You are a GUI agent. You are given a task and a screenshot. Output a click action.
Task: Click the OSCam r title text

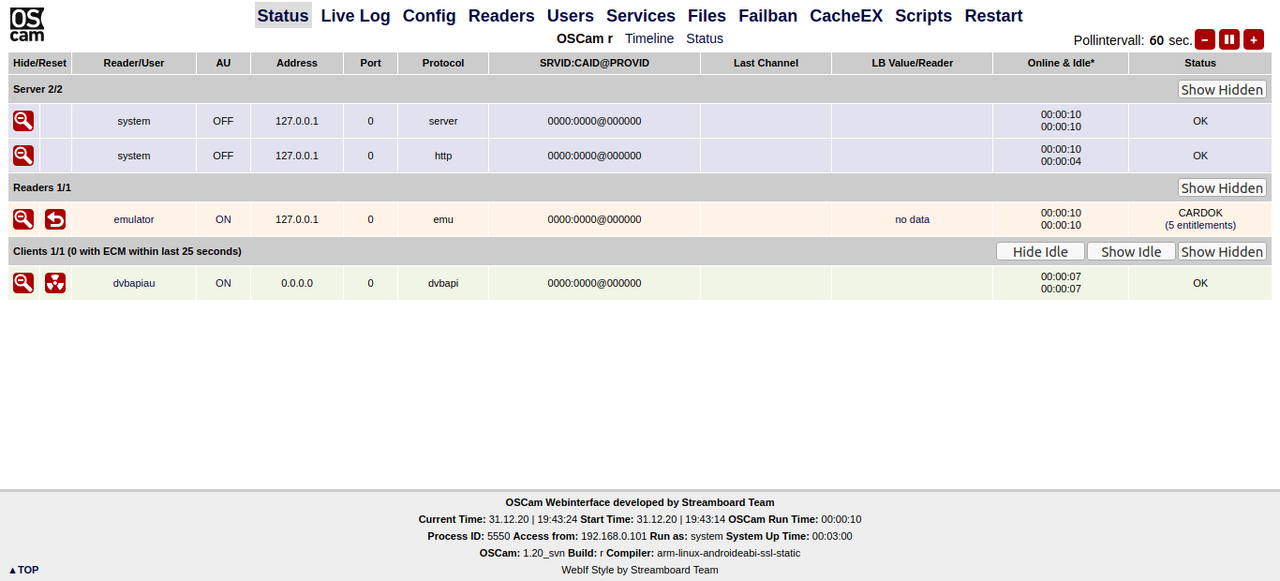(585, 38)
